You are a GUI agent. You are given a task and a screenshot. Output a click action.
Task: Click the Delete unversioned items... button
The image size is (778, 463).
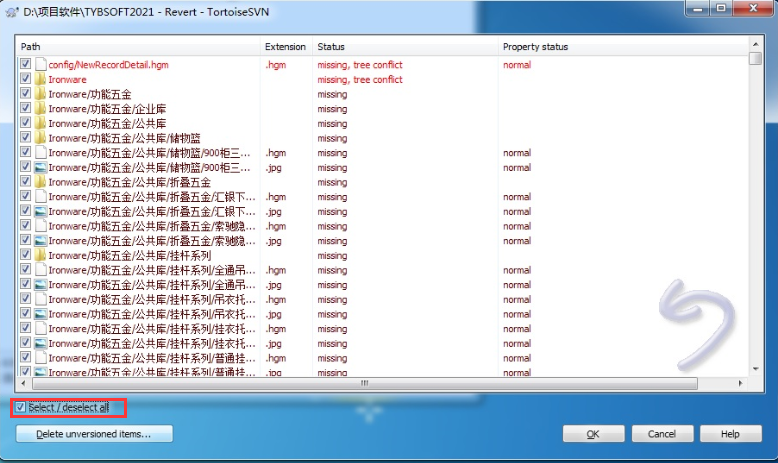click(94, 434)
